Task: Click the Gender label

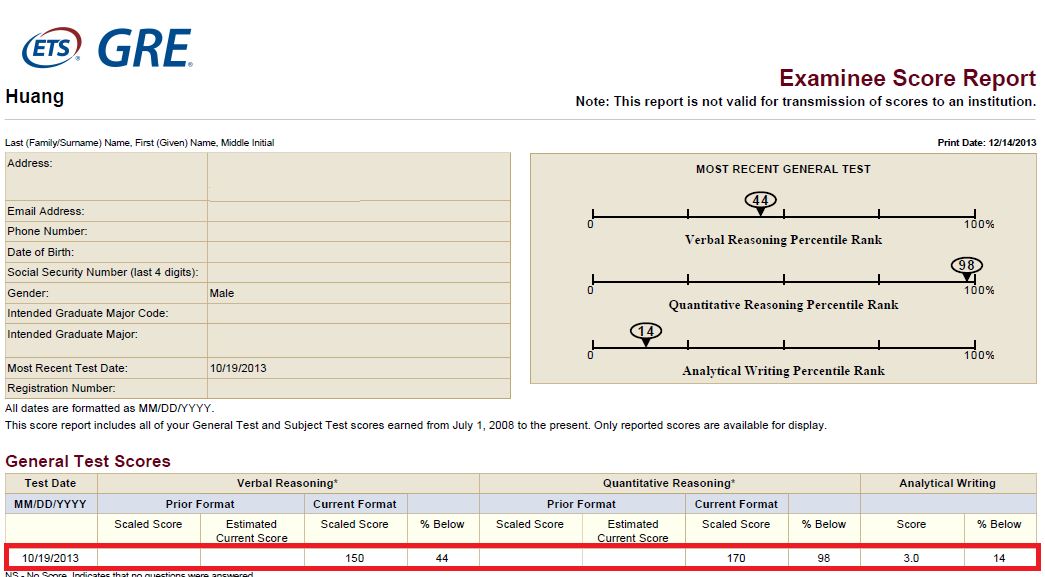Action: click(x=28, y=293)
